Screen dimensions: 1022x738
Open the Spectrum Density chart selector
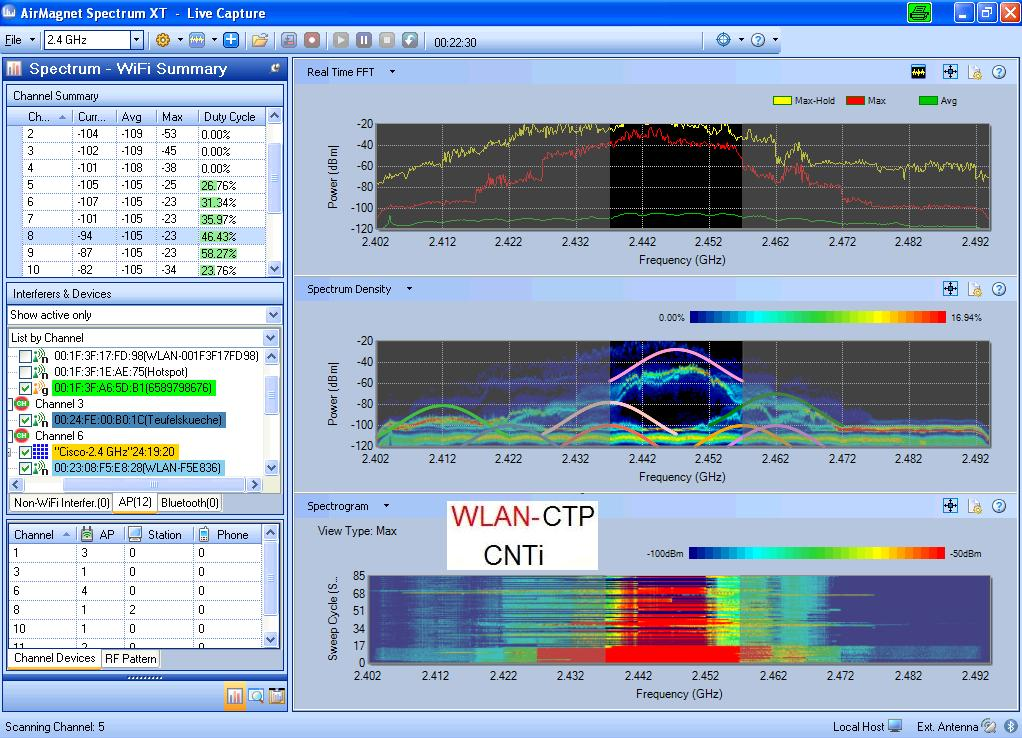pos(409,289)
